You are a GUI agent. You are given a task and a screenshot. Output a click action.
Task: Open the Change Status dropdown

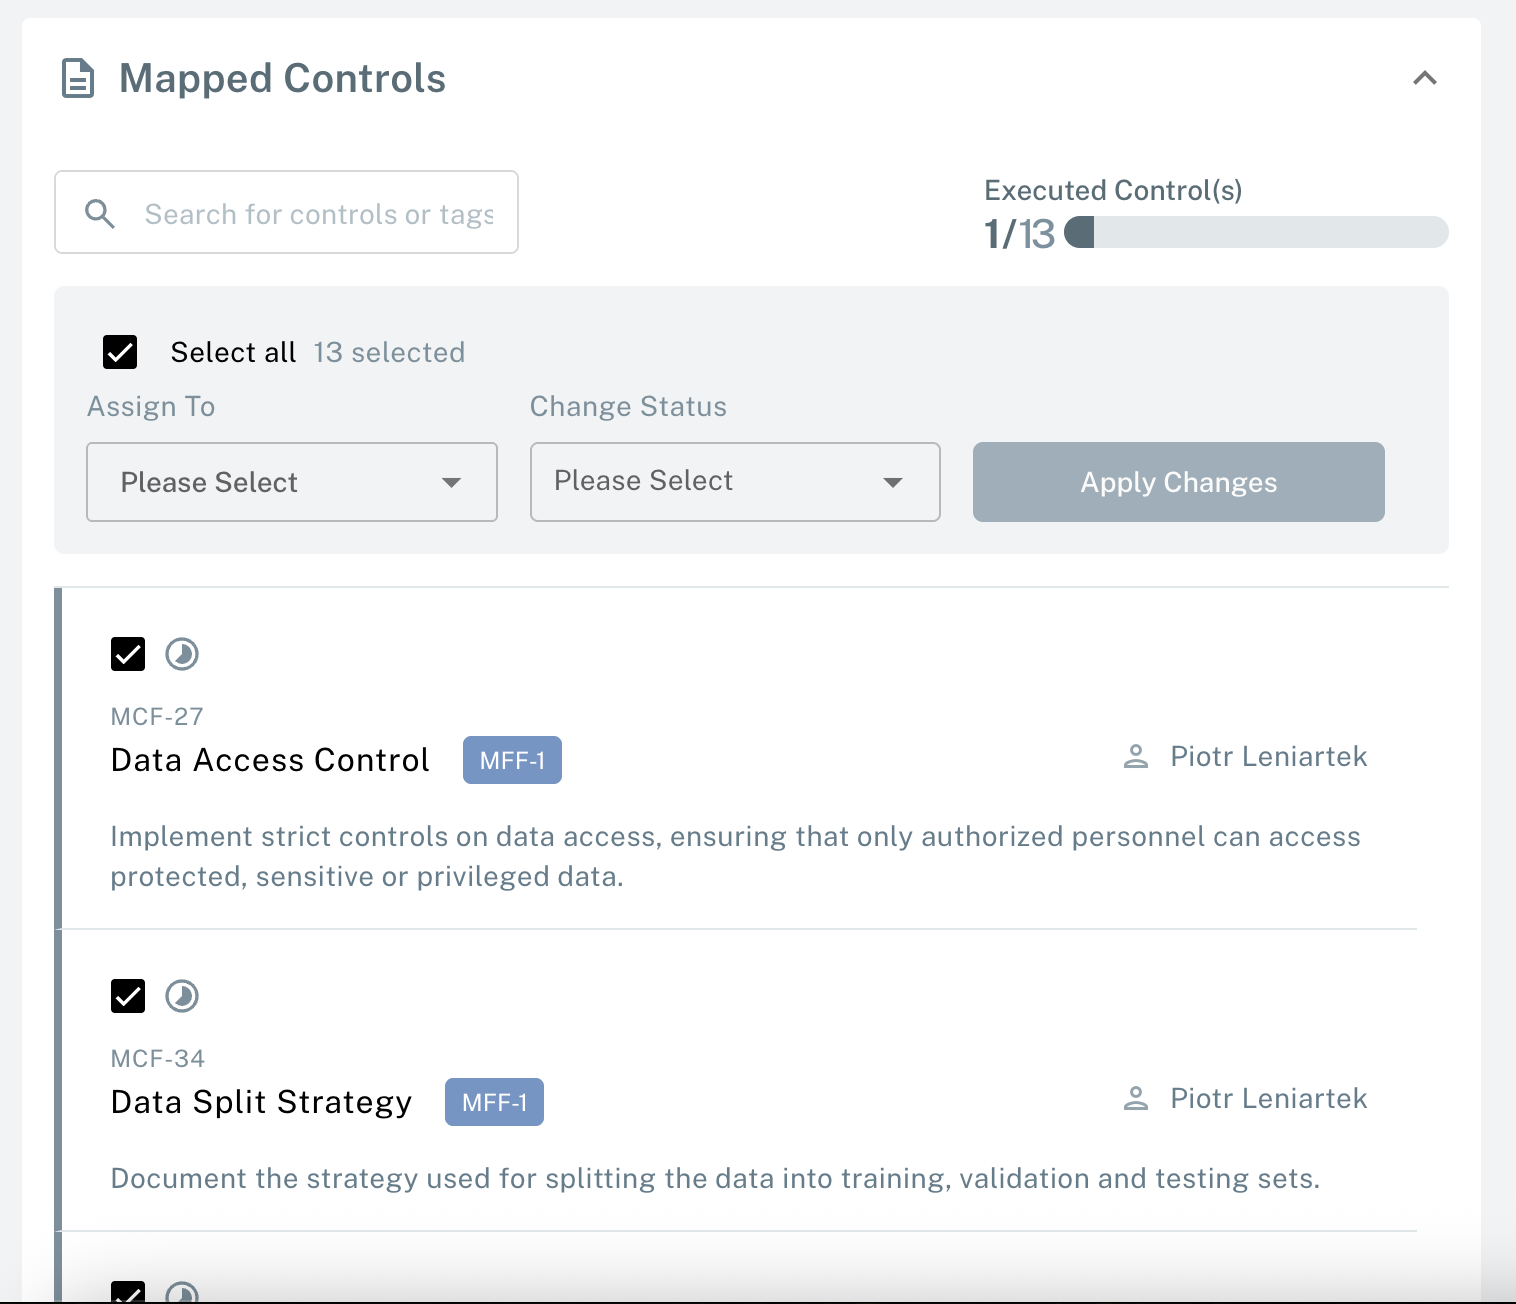[734, 482]
